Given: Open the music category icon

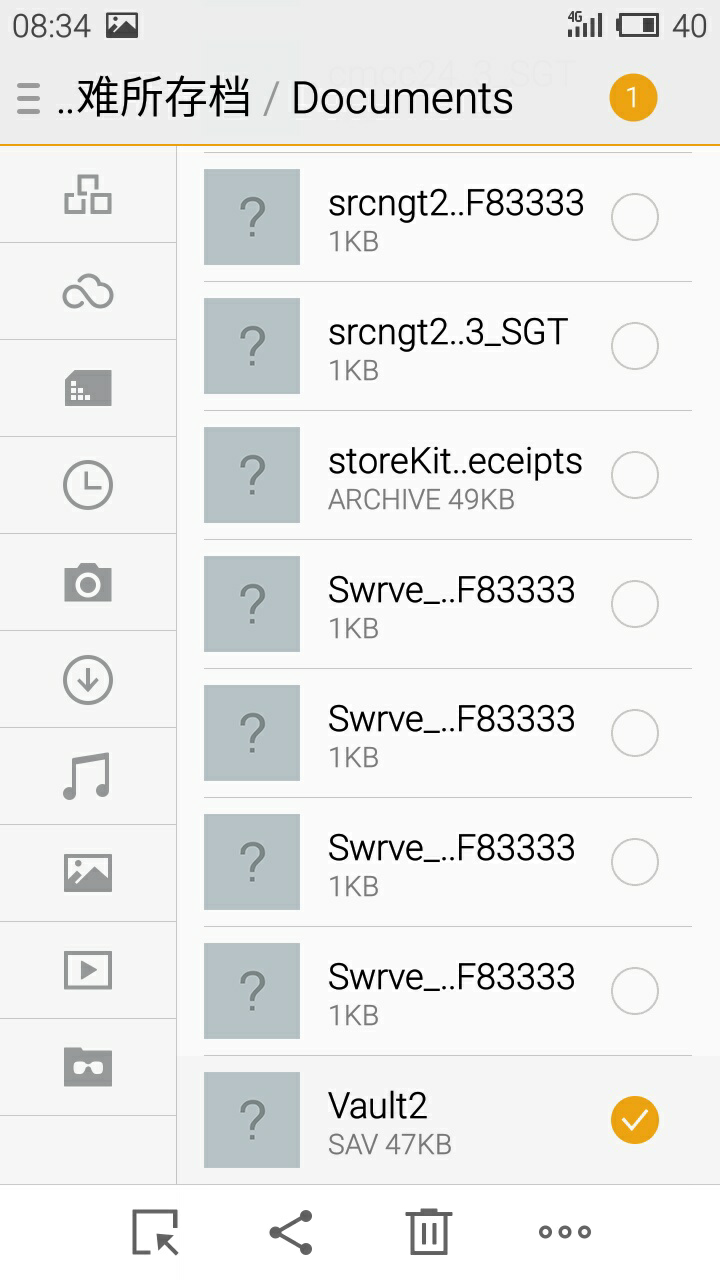Looking at the screenshot, I should coord(88,776).
